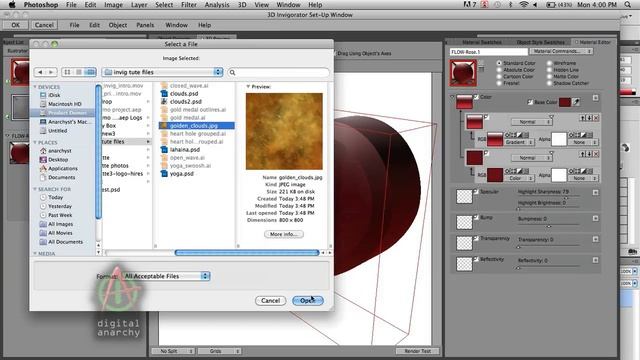The height and width of the screenshot is (360, 640).
Task: Open first layer Normal blend dropdown
Action: pyautogui.click(x=532, y=122)
